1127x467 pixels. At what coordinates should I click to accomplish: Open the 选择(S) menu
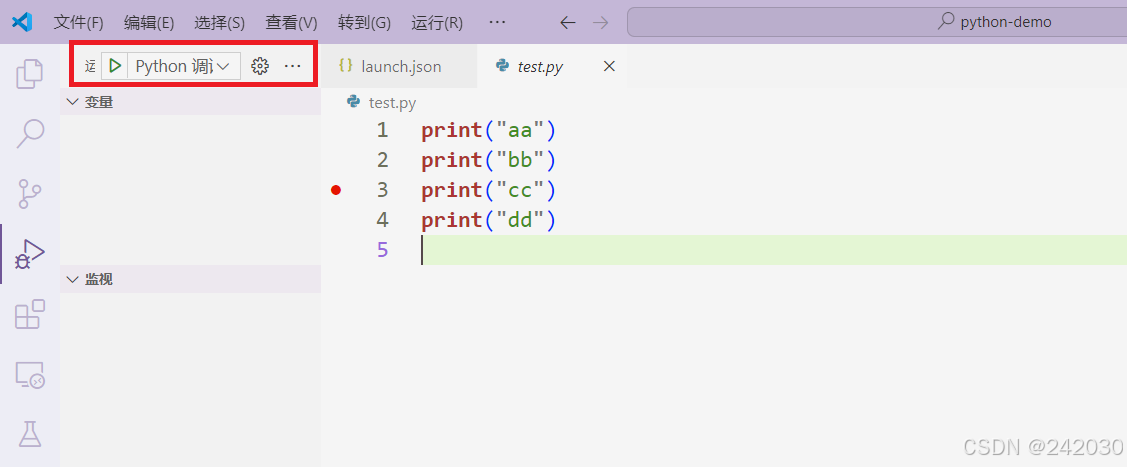(219, 22)
